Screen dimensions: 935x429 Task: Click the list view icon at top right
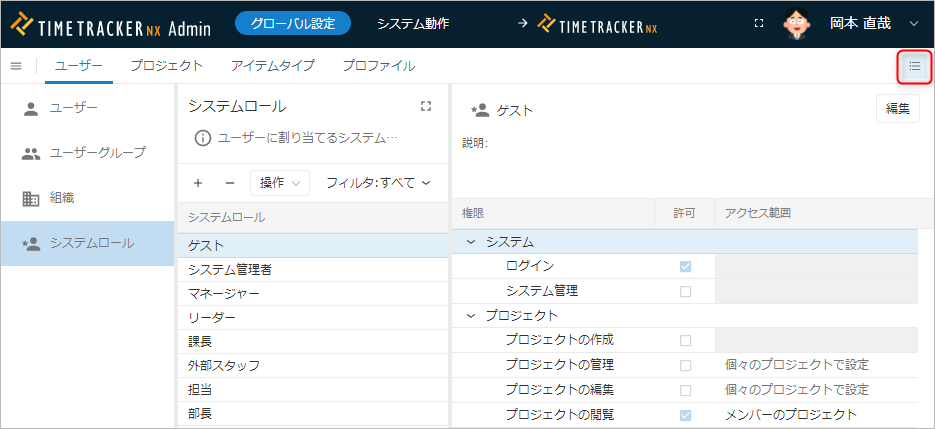click(x=914, y=67)
